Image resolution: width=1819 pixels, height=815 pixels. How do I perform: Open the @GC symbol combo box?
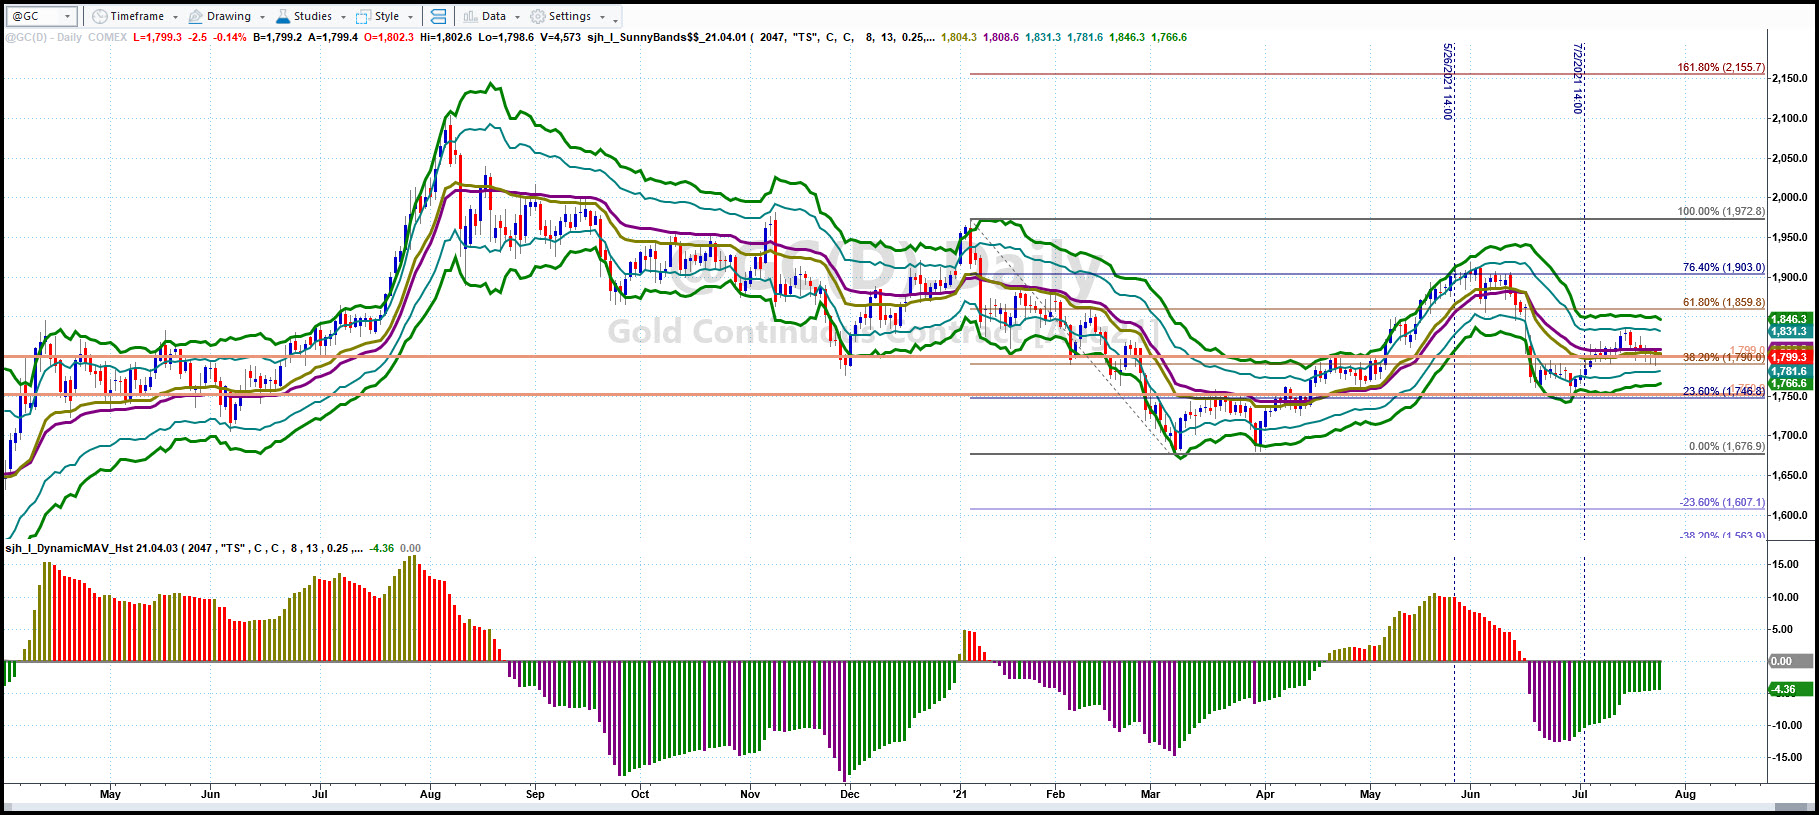click(41, 16)
